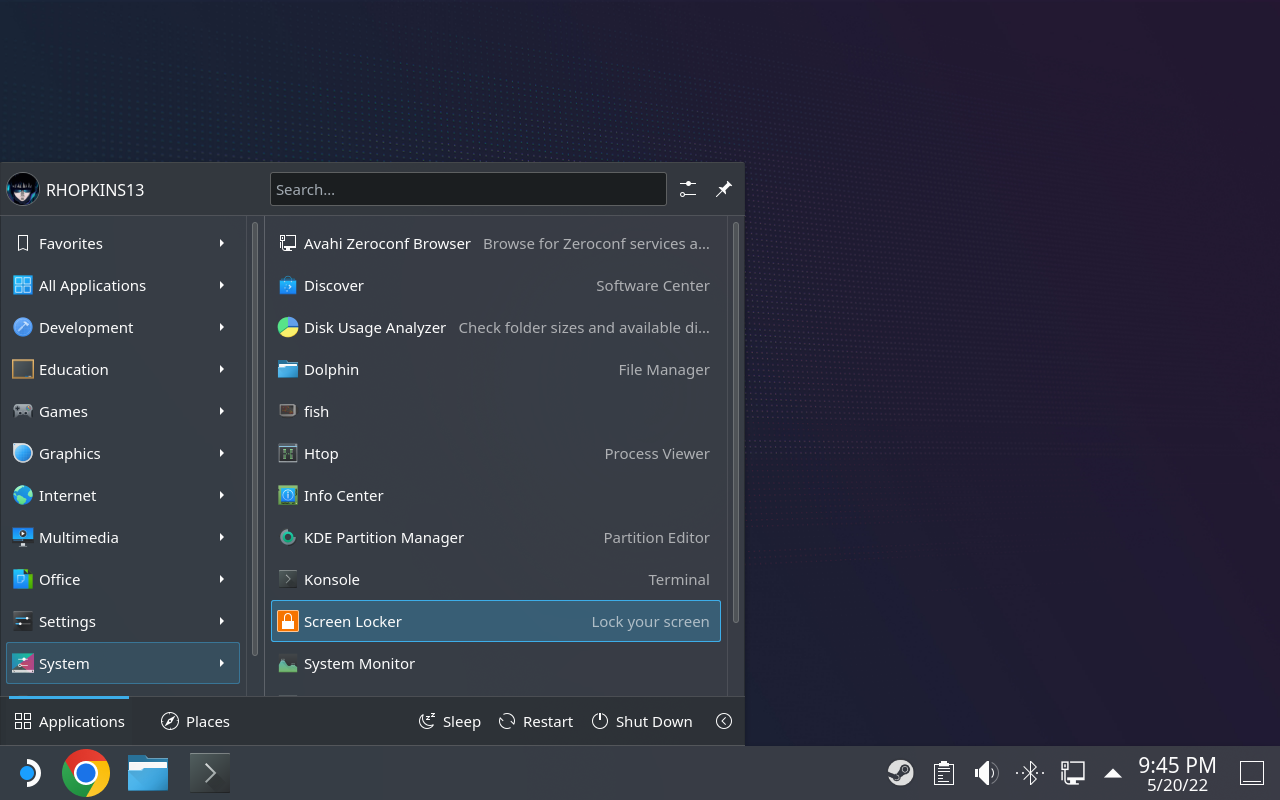Expand the Multimedia category arrow
The width and height of the screenshot is (1280, 800).
pyautogui.click(x=222, y=537)
